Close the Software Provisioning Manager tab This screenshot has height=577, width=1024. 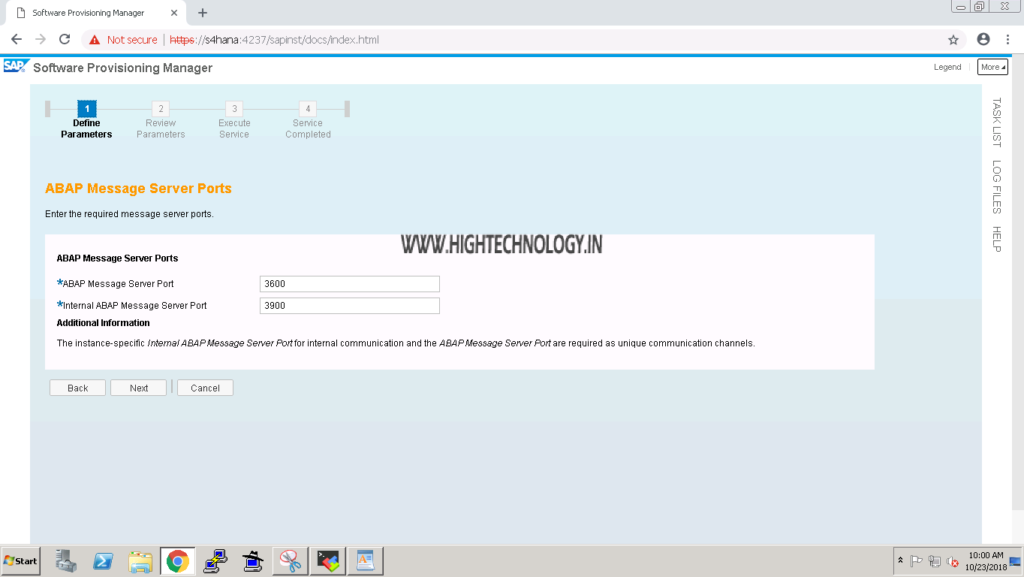point(174,12)
